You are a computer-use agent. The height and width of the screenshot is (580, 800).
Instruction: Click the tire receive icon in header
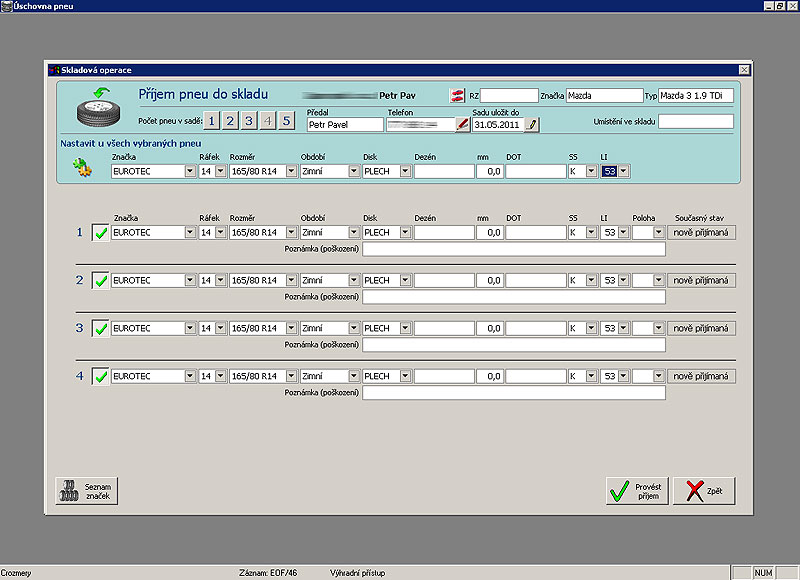click(99, 107)
